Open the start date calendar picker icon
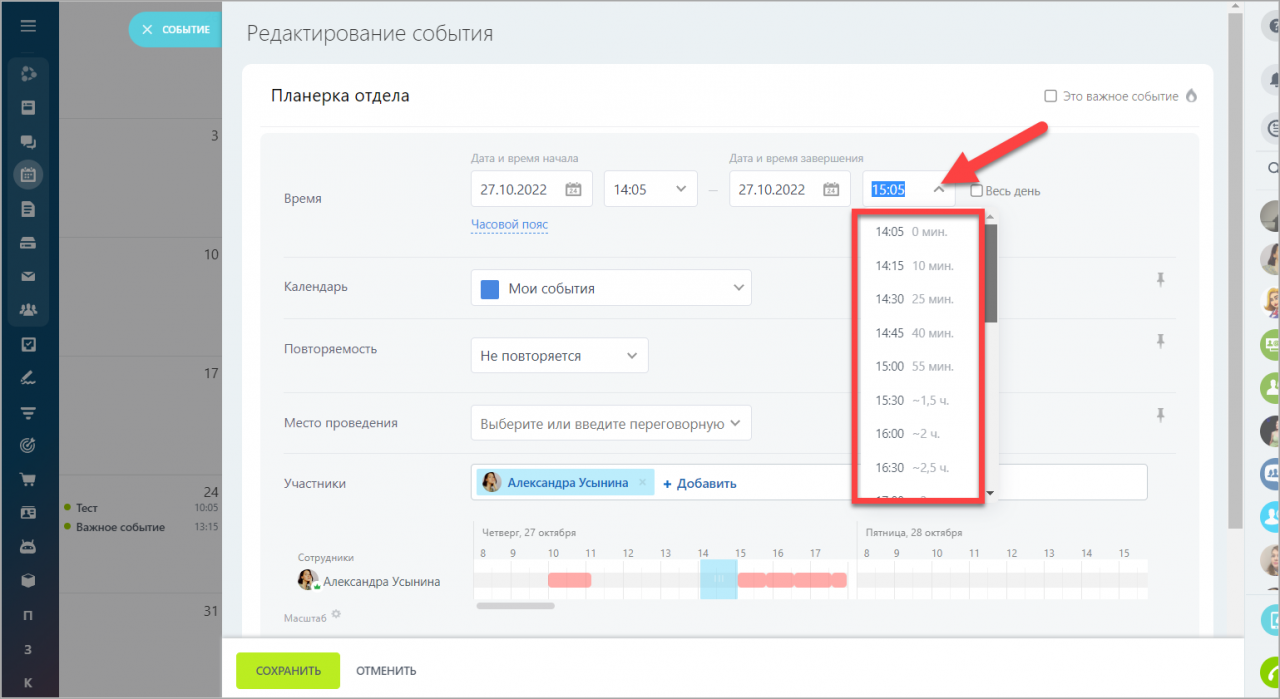 573,189
